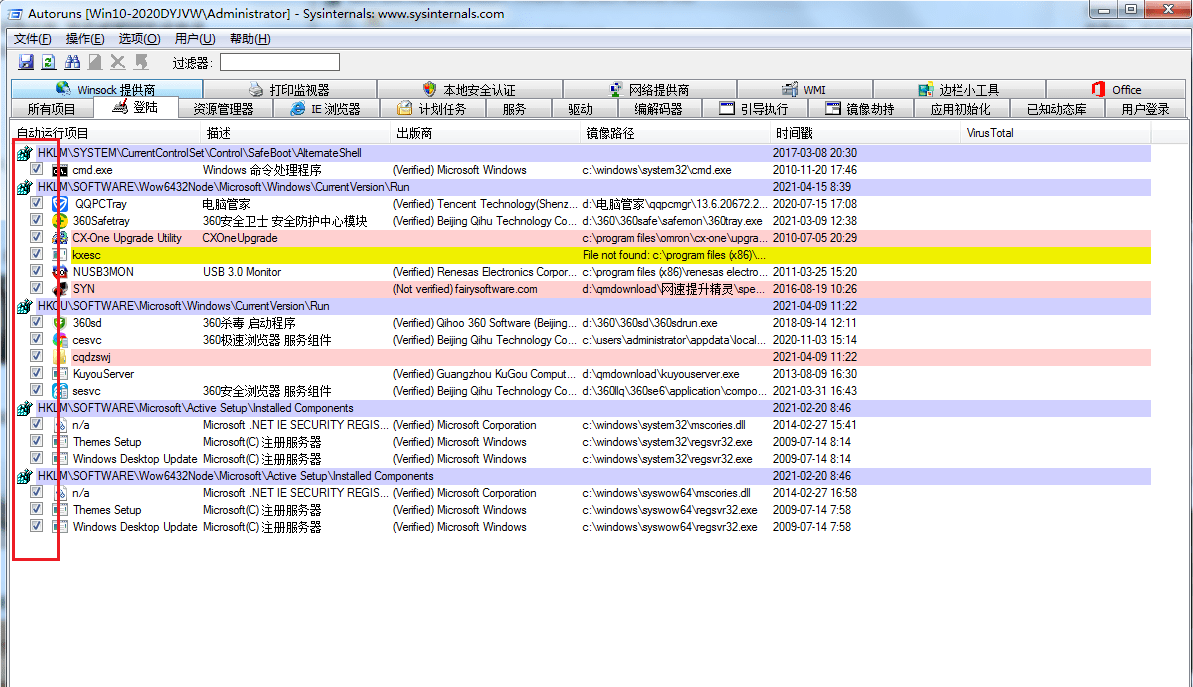Image resolution: width=1193 pixels, height=687 pixels.
Task: Switch to the 计划任务 tab
Action: point(431,109)
